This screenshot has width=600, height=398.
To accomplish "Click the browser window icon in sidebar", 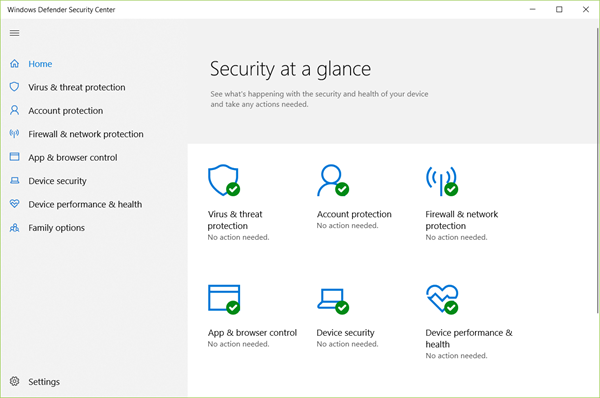I will click(15, 157).
